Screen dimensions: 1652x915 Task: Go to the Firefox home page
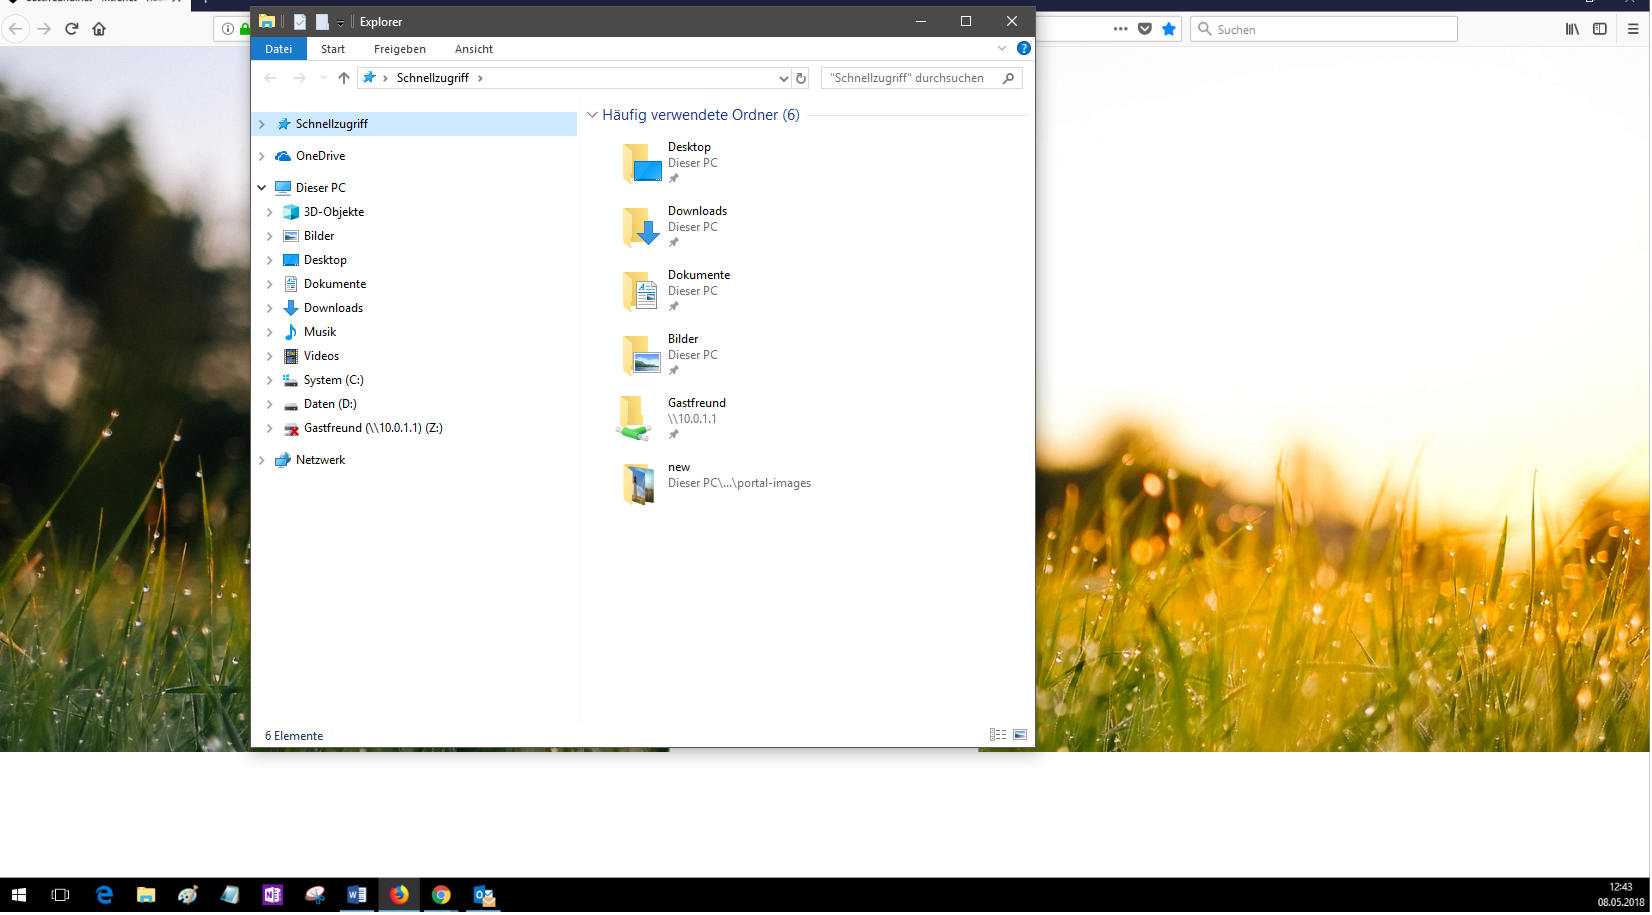coord(99,29)
